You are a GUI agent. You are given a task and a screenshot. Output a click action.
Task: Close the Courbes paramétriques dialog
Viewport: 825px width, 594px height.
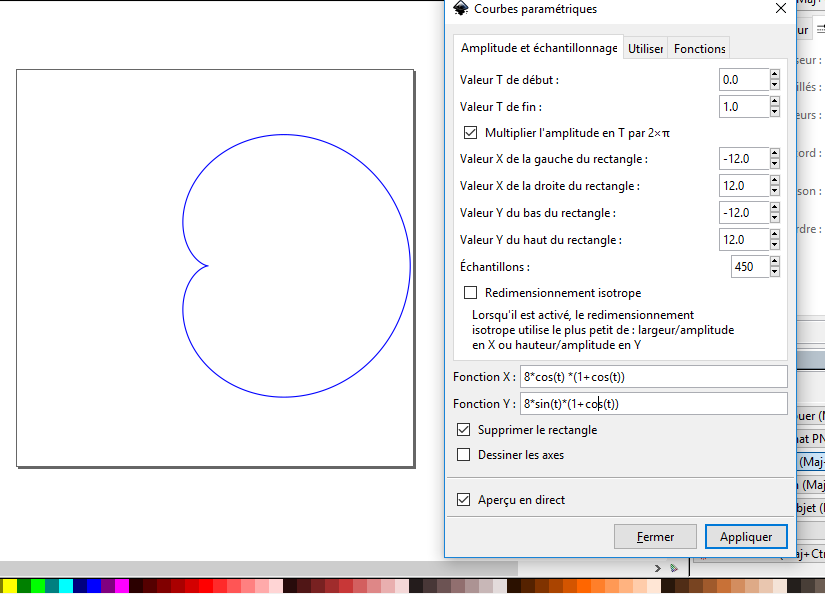pos(781,8)
